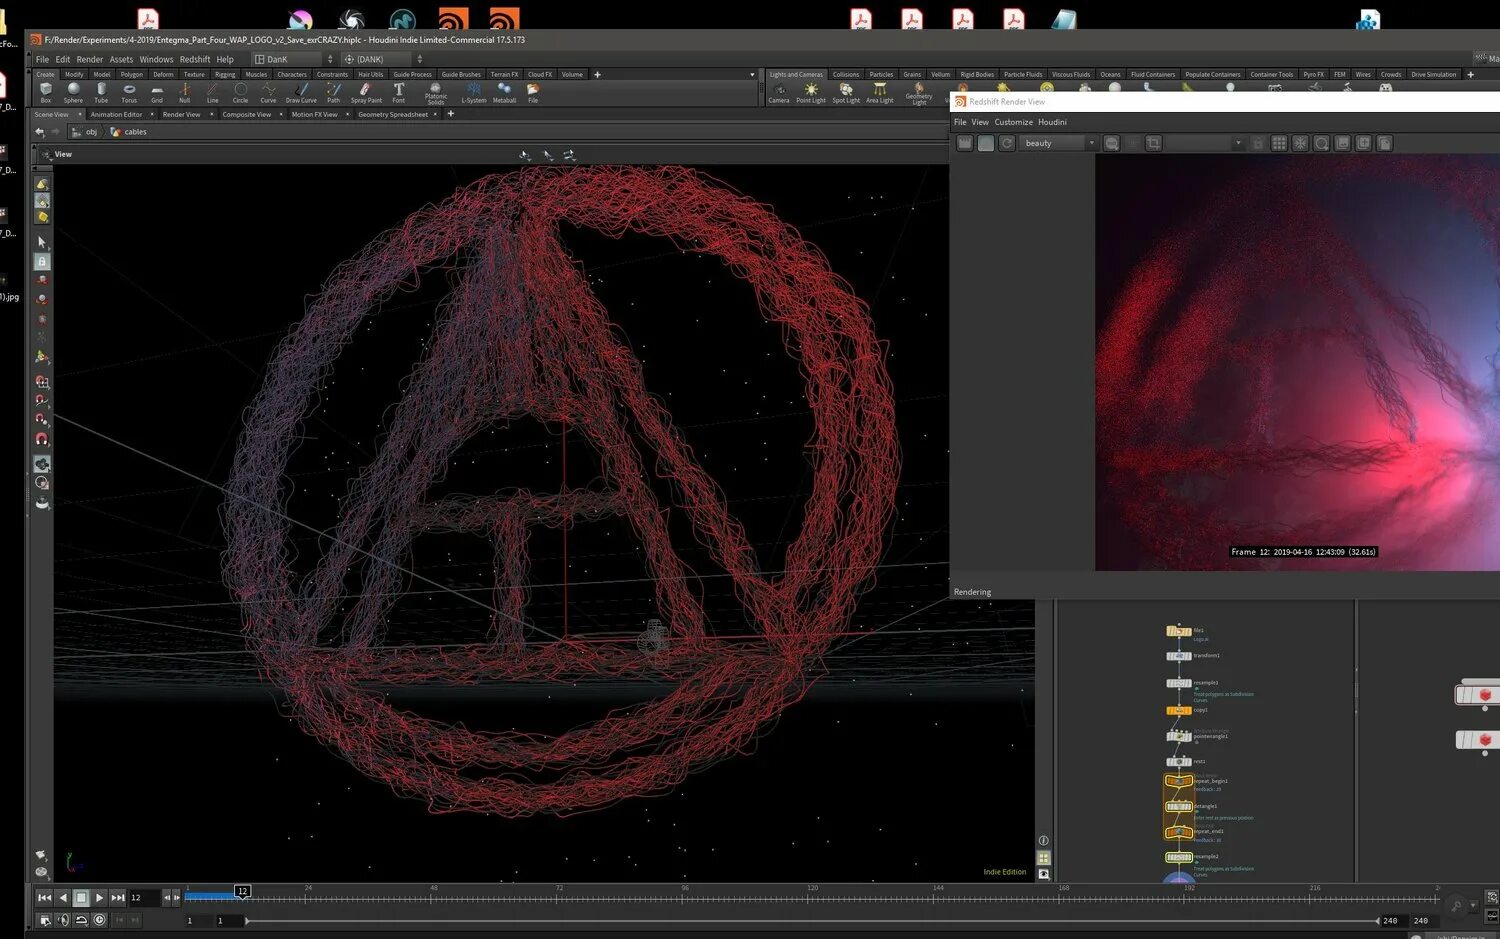Viewport: 1500px width, 939px height.
Task: Click the current frame number field
Action: pyautogui.click(x=143, y=898)
